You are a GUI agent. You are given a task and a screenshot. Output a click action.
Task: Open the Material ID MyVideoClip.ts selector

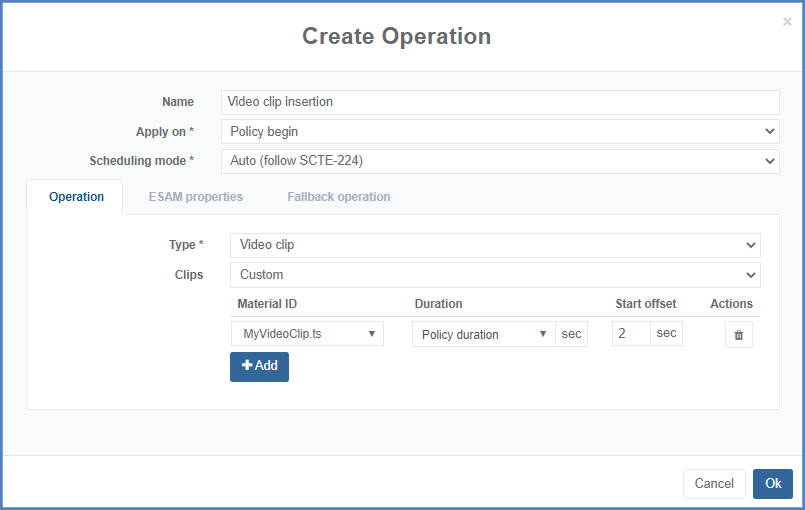tap(307, 334)
